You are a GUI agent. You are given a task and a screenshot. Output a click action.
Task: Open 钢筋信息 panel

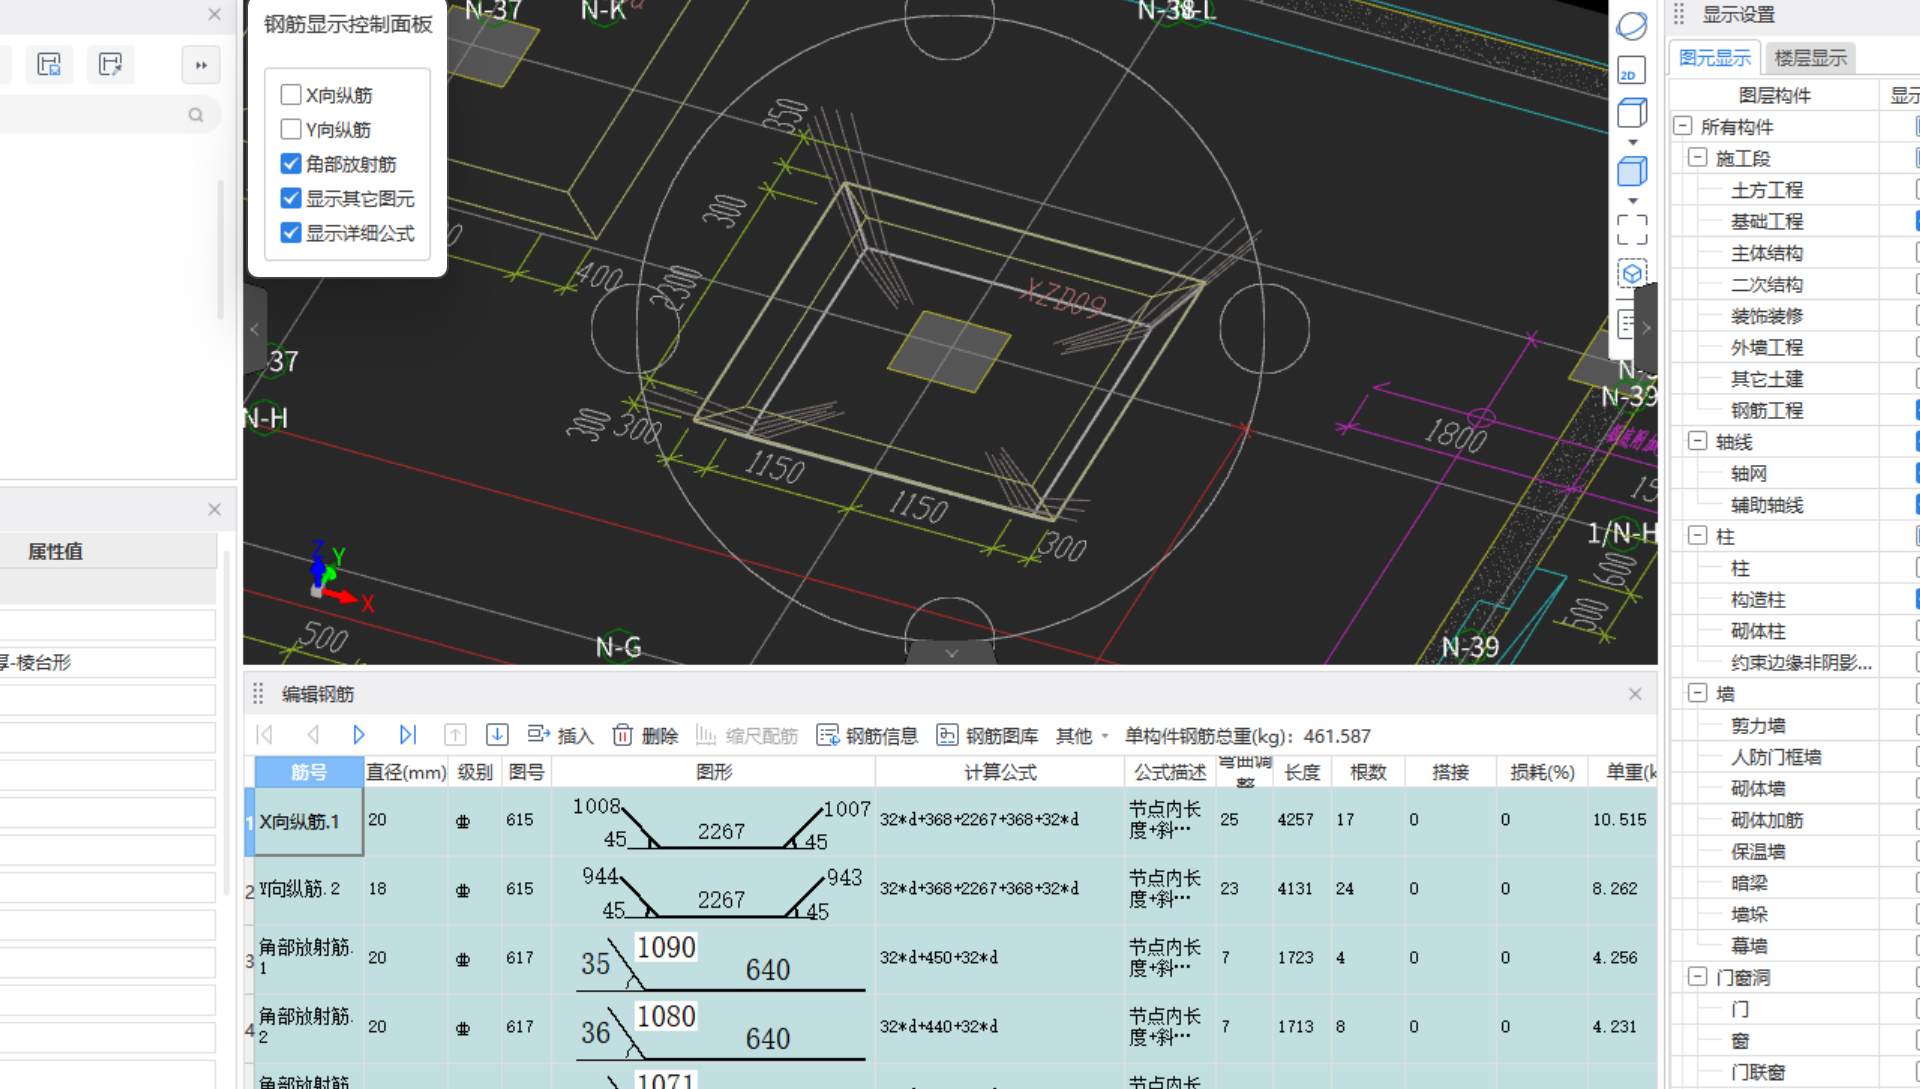pyautogui.click(x=867, y=736)
